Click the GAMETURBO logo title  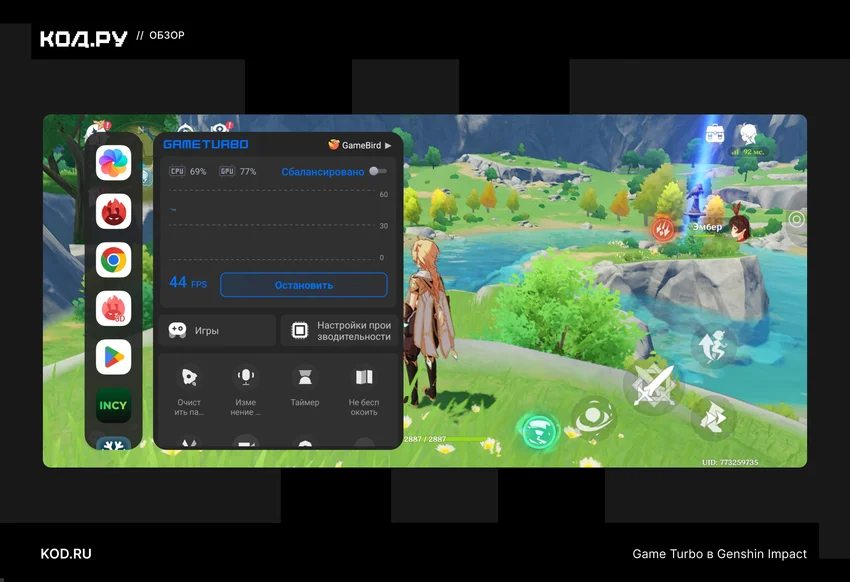tap(206, 144)
